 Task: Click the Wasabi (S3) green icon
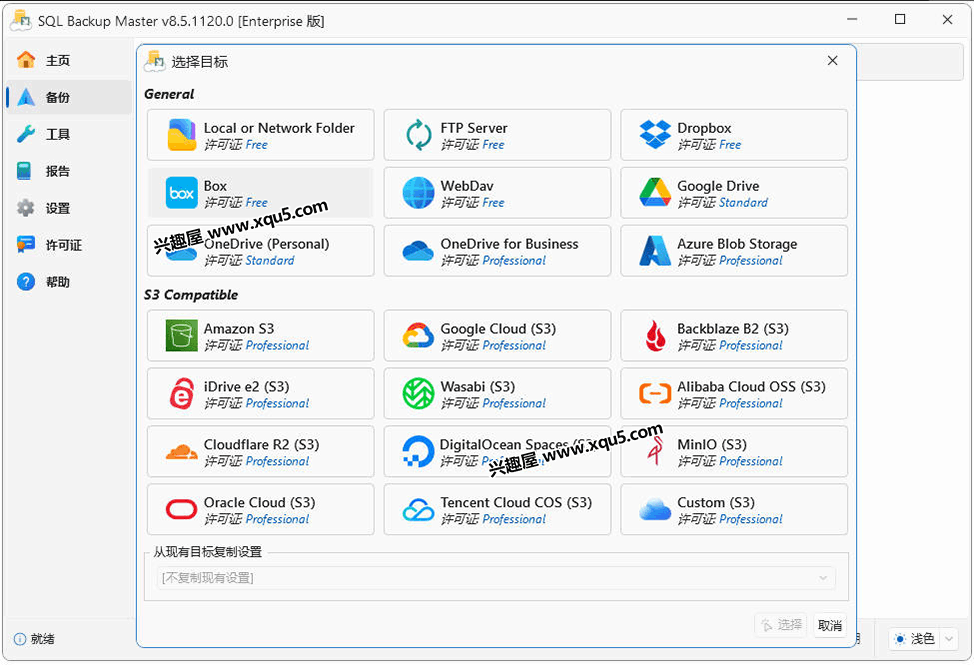(x=418, y=394)
